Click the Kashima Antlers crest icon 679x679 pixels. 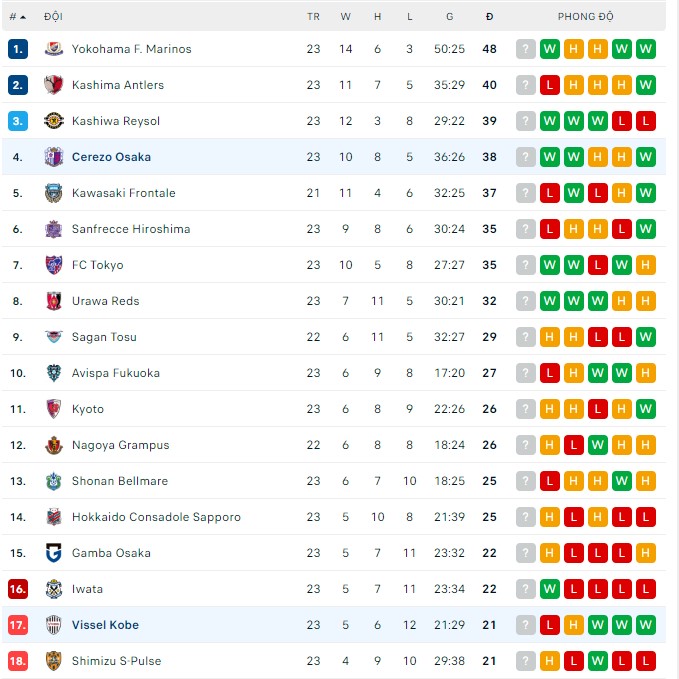tap(54, 85)
